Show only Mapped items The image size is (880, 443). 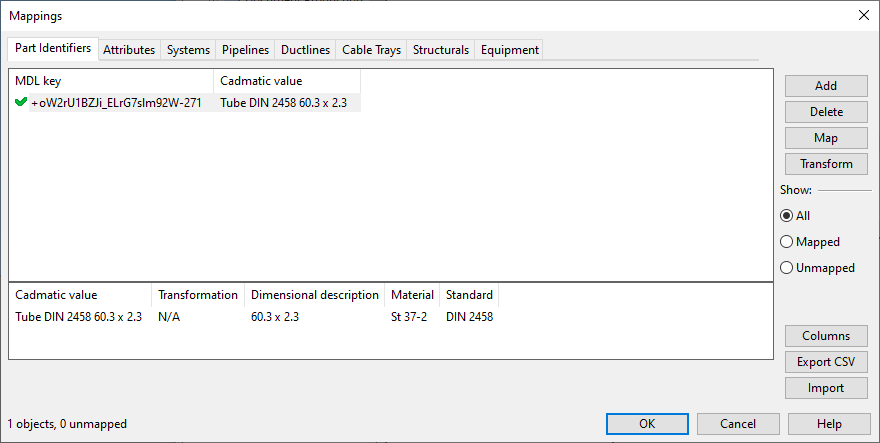coord(787,242)
